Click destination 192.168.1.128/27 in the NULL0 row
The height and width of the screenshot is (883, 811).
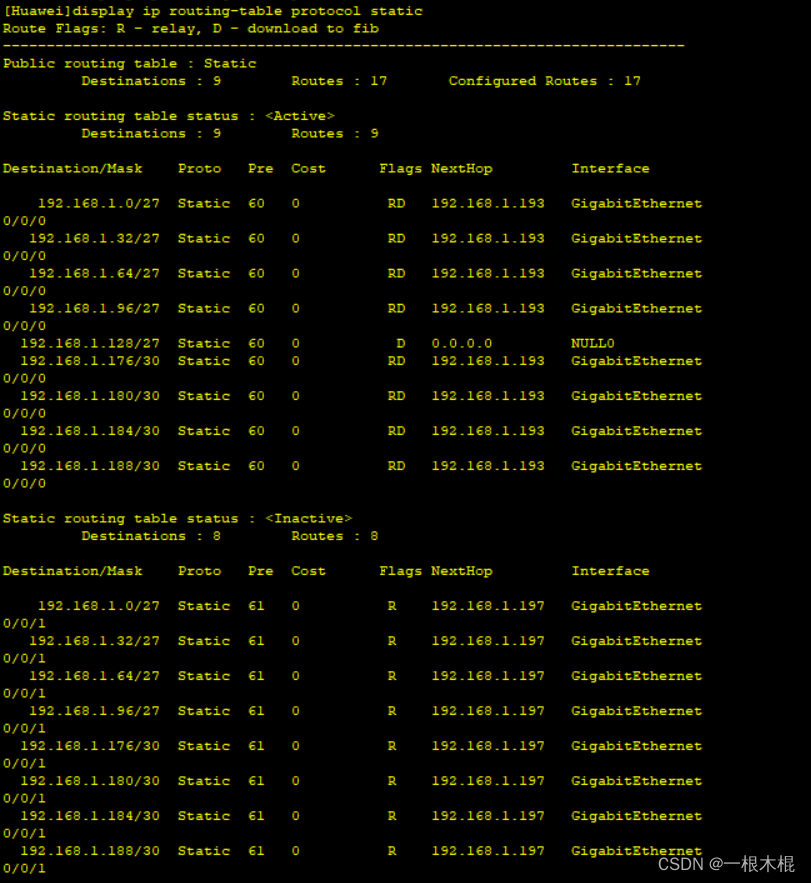pos(90,343)
